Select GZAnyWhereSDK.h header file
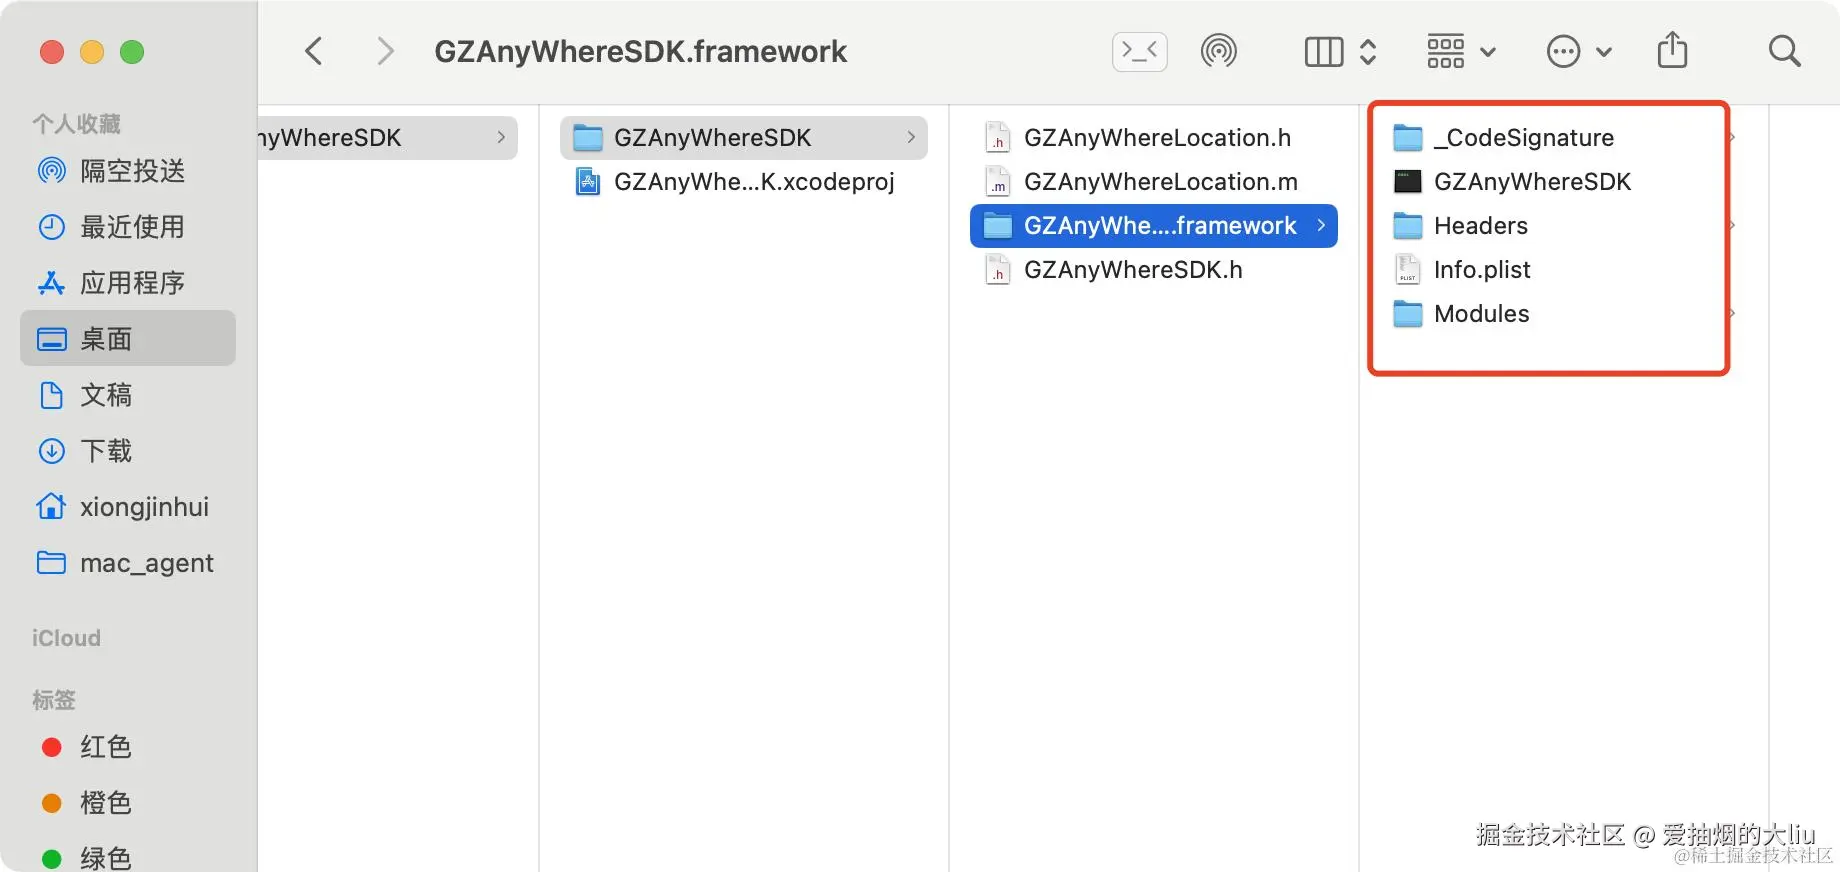The width and height of the screenshot is (1840, 872). pyautogui.click(x=1154, y=270)
